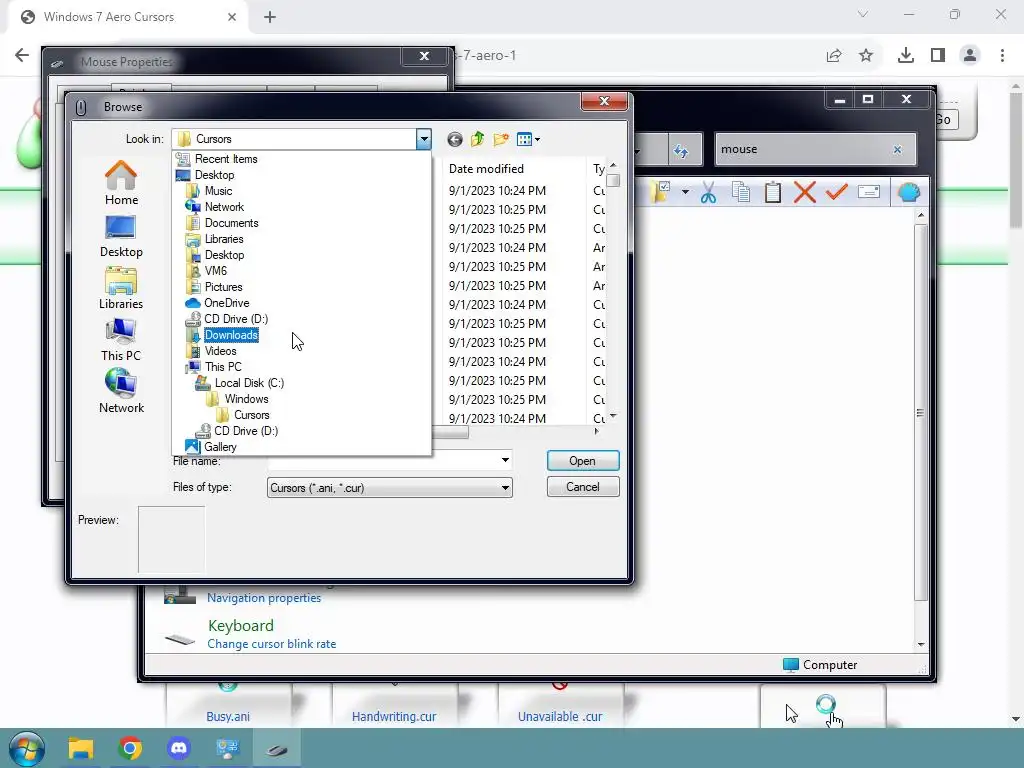1024x768 pixels.
Task: Click the file list vertical scrollbar down arrow
Action: (x=613, y=416)
